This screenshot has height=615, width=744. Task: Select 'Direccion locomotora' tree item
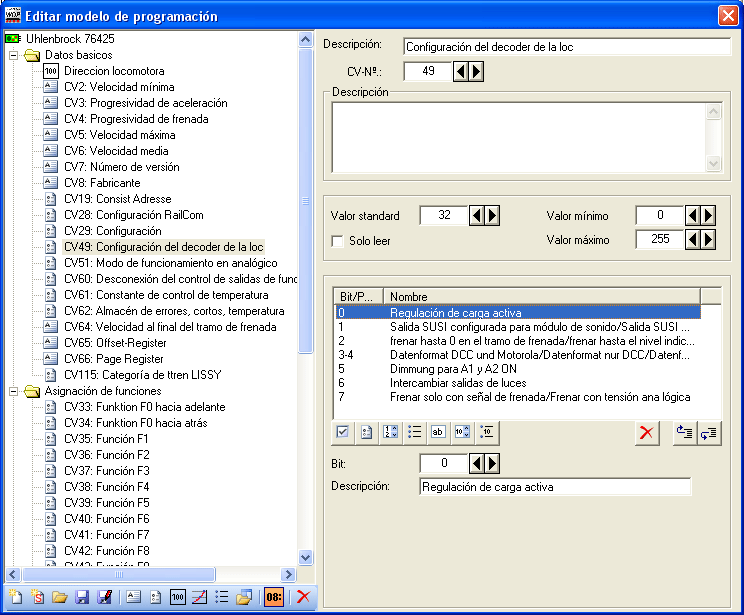(x=114, y=71)
